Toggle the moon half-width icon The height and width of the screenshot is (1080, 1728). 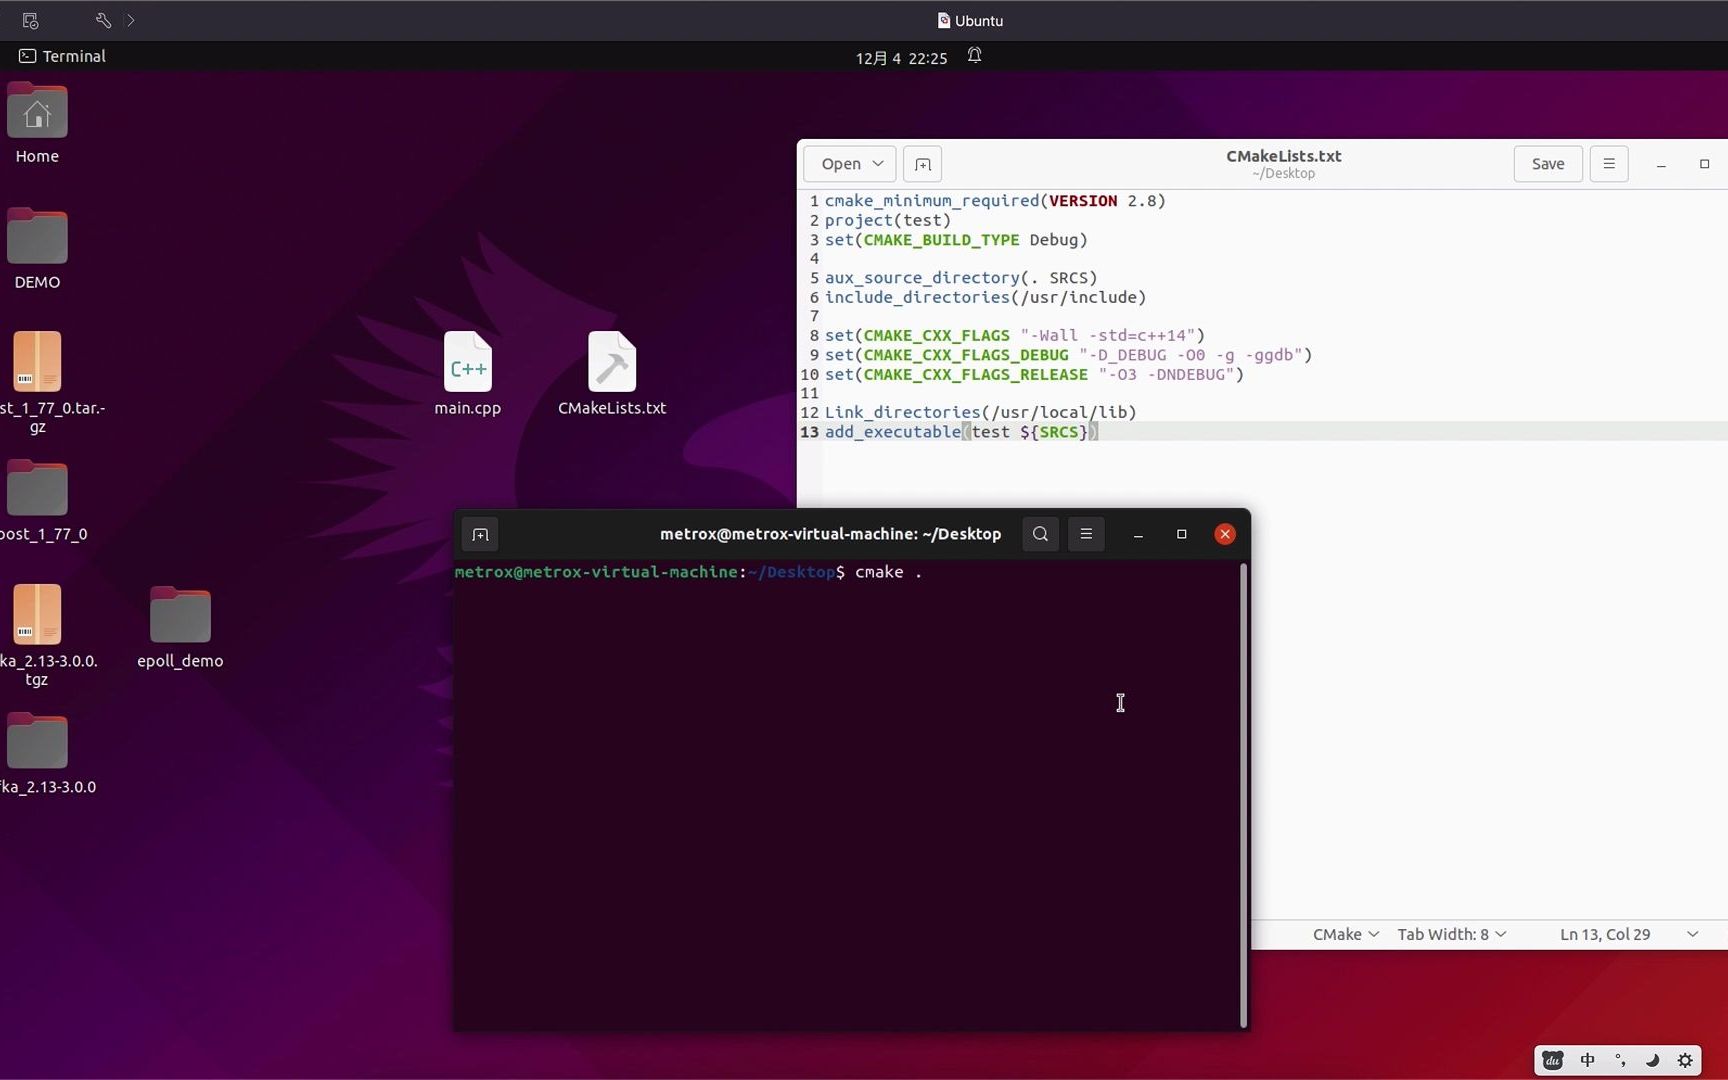[1652, 1061]
